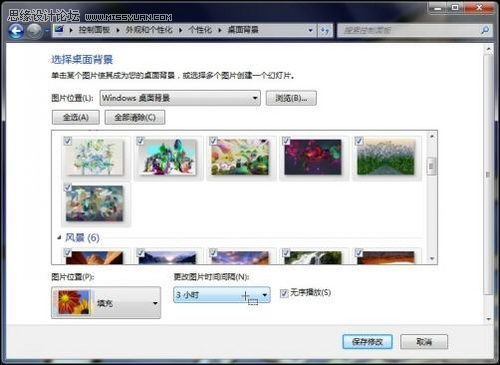
Task: Select the green field path wallpaper thumbnail
Action: pyautogui.click(x=386, y=157)
